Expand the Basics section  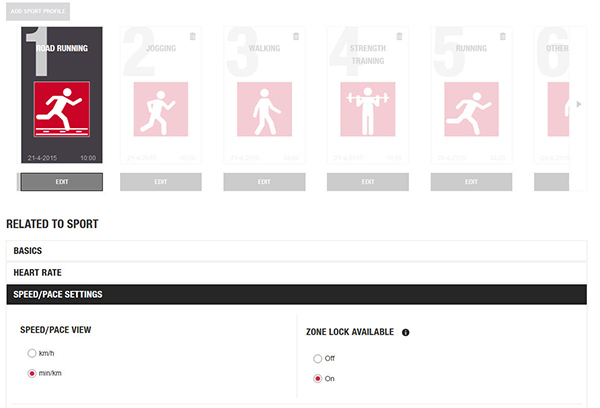point(295,250)
